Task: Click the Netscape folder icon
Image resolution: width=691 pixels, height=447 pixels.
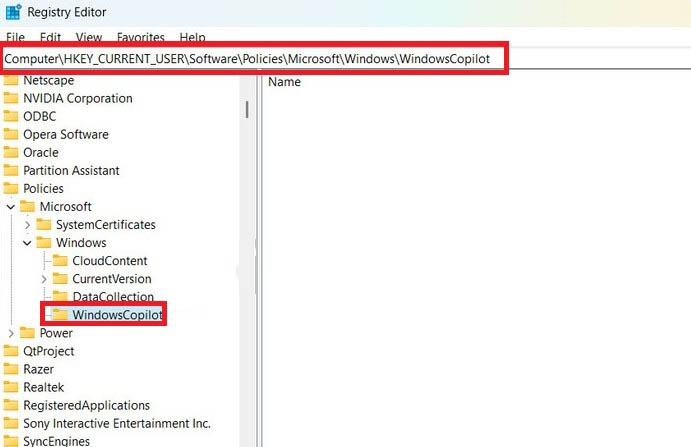Action: pyautogui.click(x=11, y=80)
